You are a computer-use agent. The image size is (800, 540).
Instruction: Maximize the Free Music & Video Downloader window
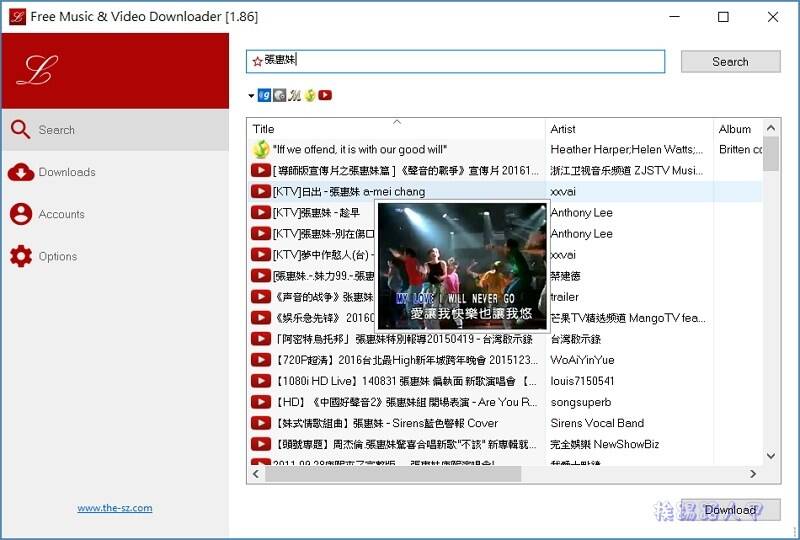tap(723, 17)
